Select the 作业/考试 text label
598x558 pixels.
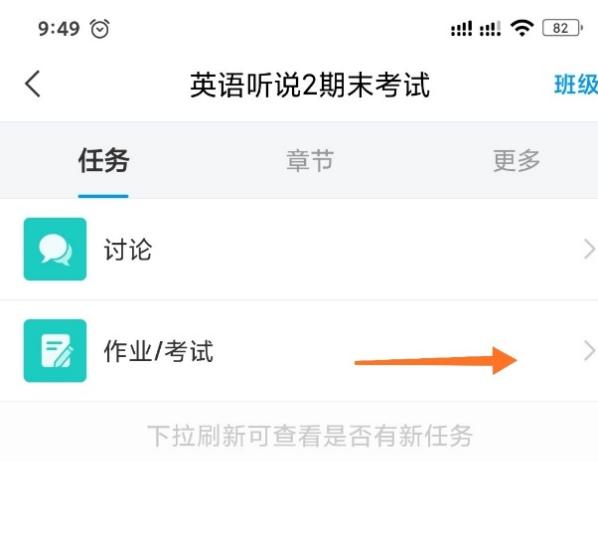point(159,351)
